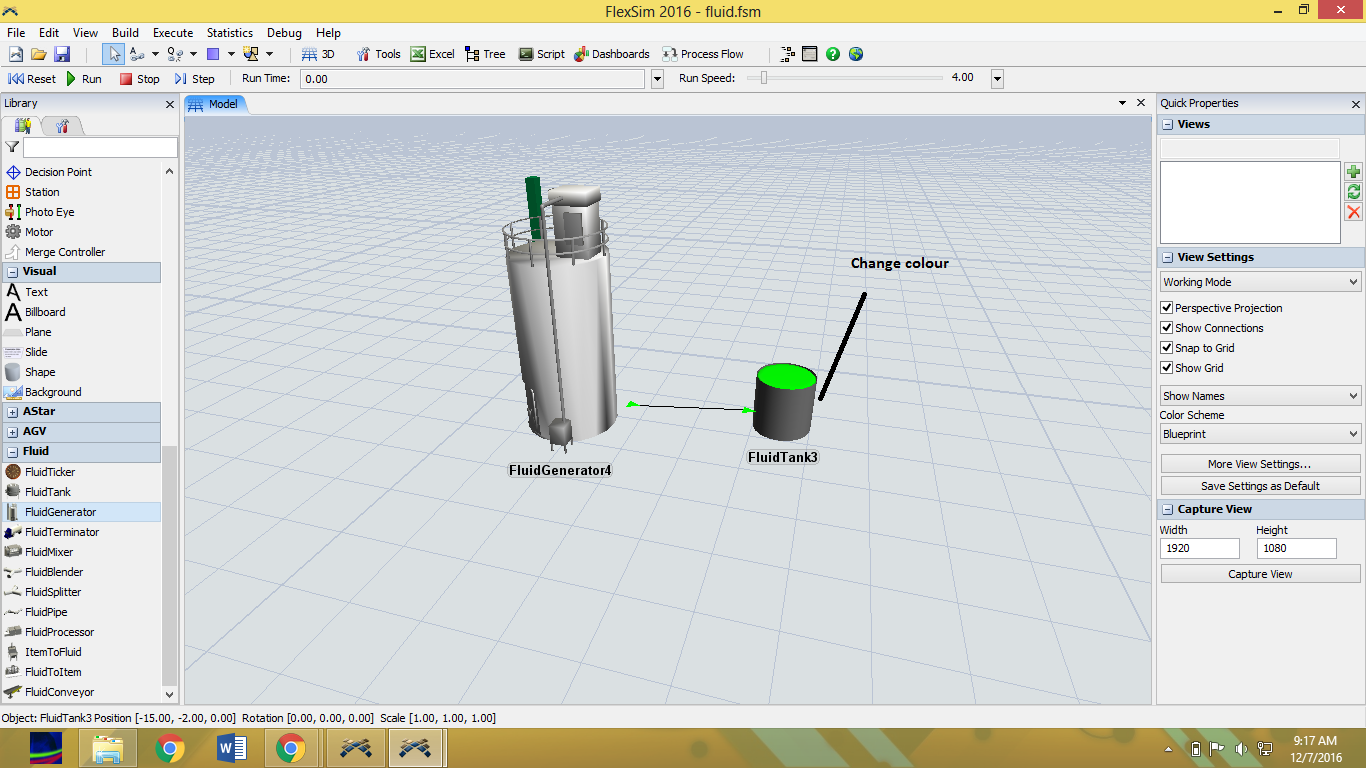
Task: Open the Execute menu
Action: [173, 33]
